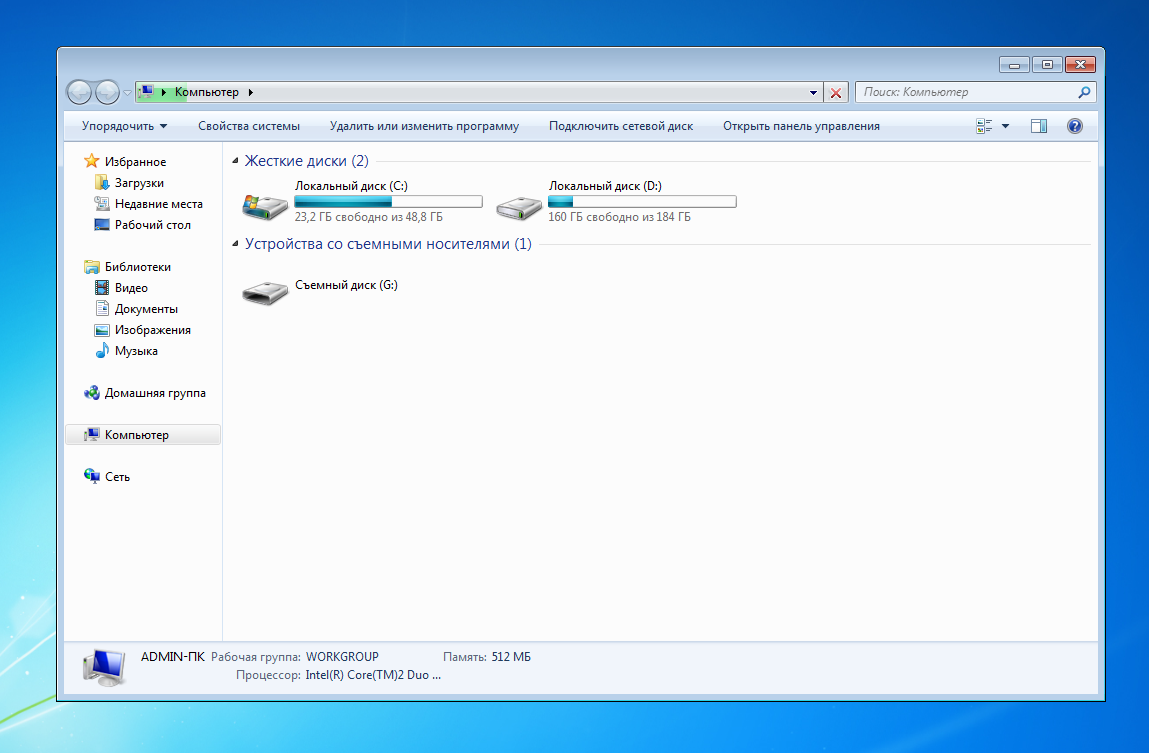The height and width of the screenshot is (753, 1149).
Task: Click the search magnifier icon
Action: [1084, 92]
